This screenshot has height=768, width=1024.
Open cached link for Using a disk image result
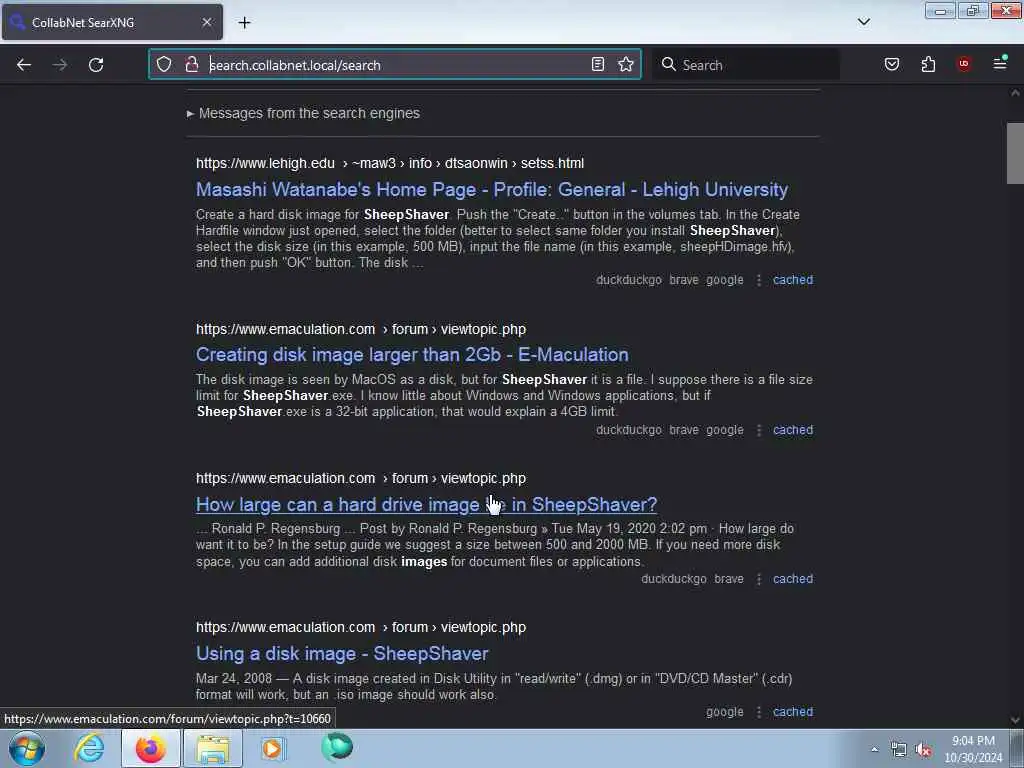pos(793,712)
